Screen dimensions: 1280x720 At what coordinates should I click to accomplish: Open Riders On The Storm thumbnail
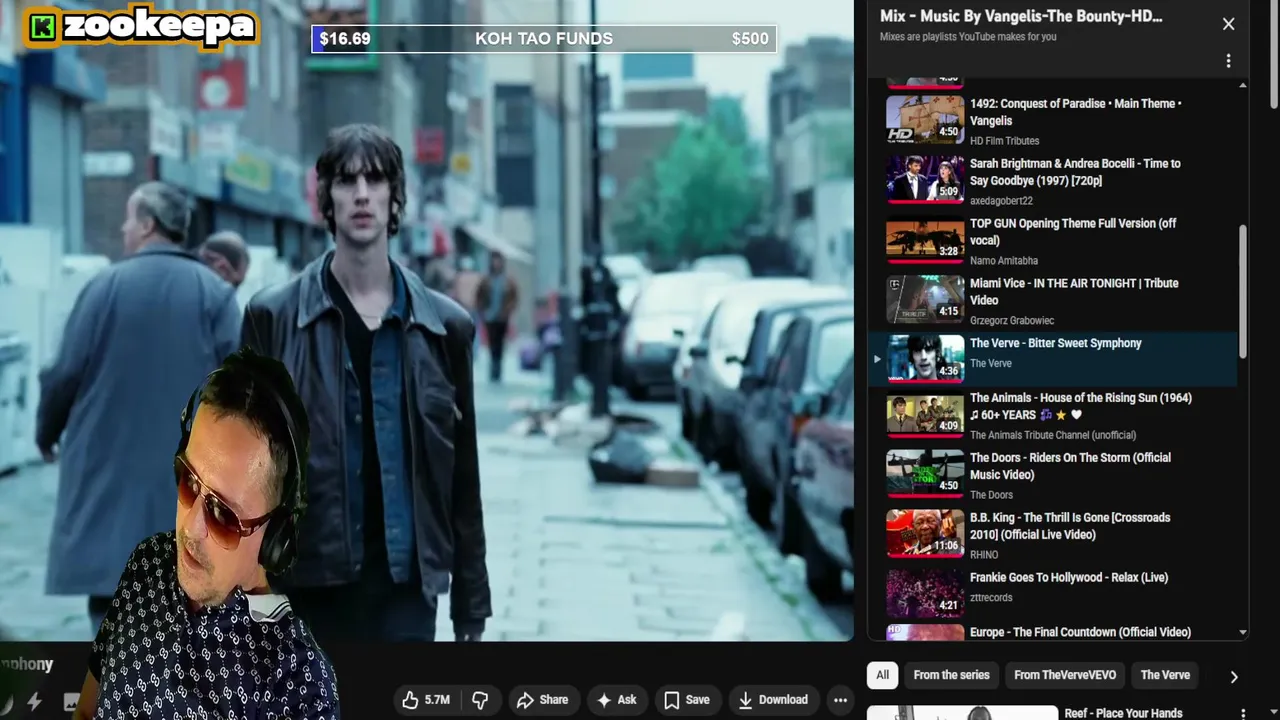tap(925, 476)
